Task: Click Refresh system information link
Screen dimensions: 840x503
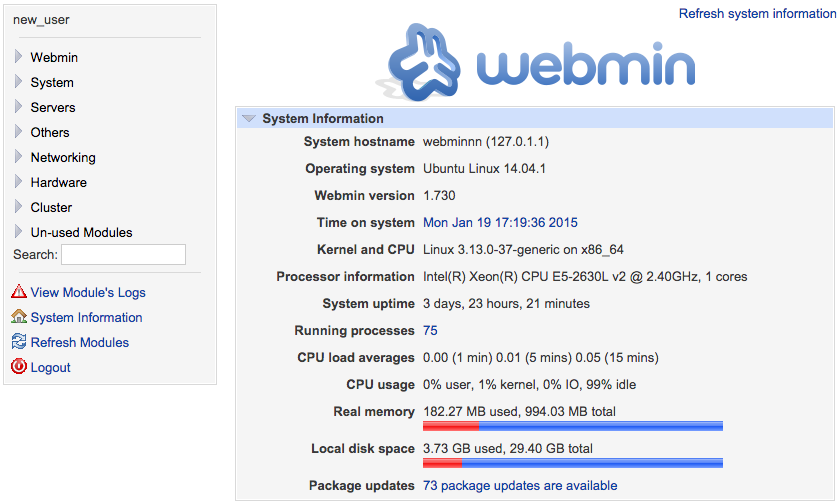Action: point(757,14)
